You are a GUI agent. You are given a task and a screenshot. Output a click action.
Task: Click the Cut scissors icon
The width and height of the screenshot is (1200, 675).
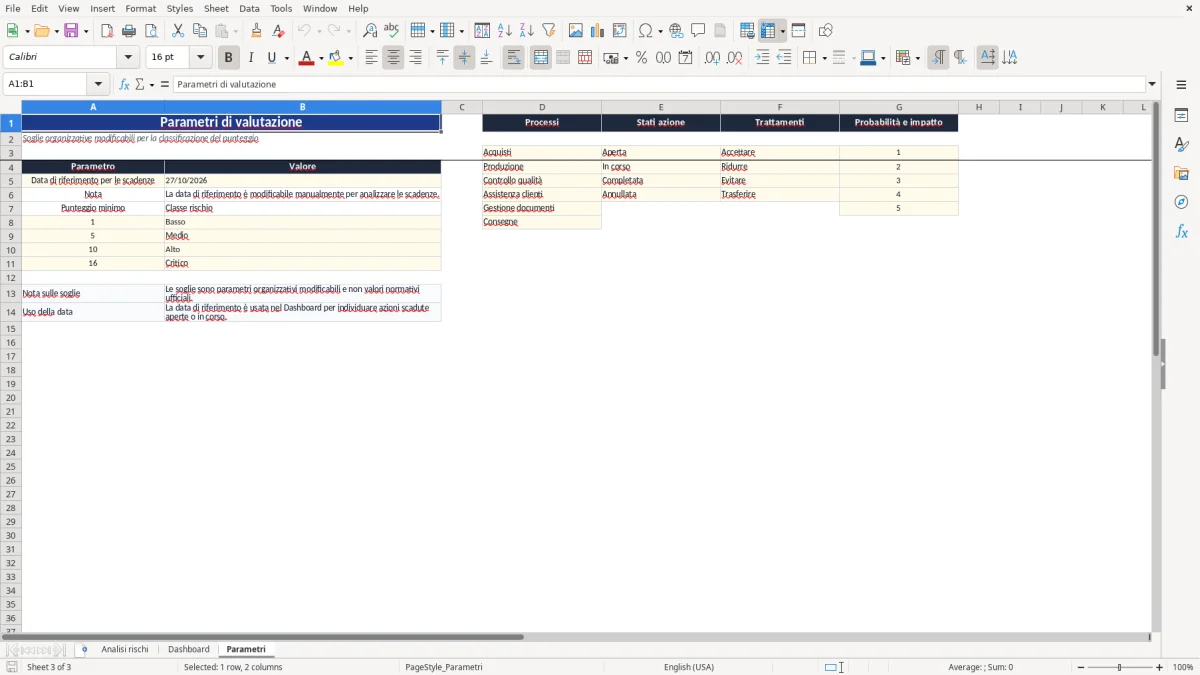pos(178,31)
